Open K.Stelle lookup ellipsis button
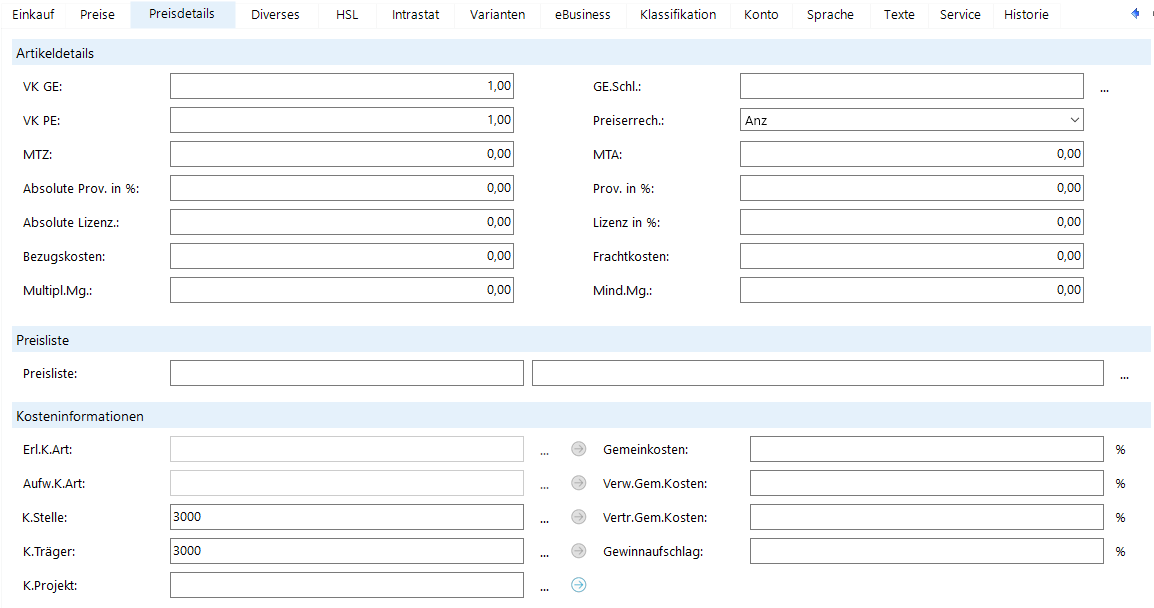This screenshot has width=1154, height=608. (545, 519)
